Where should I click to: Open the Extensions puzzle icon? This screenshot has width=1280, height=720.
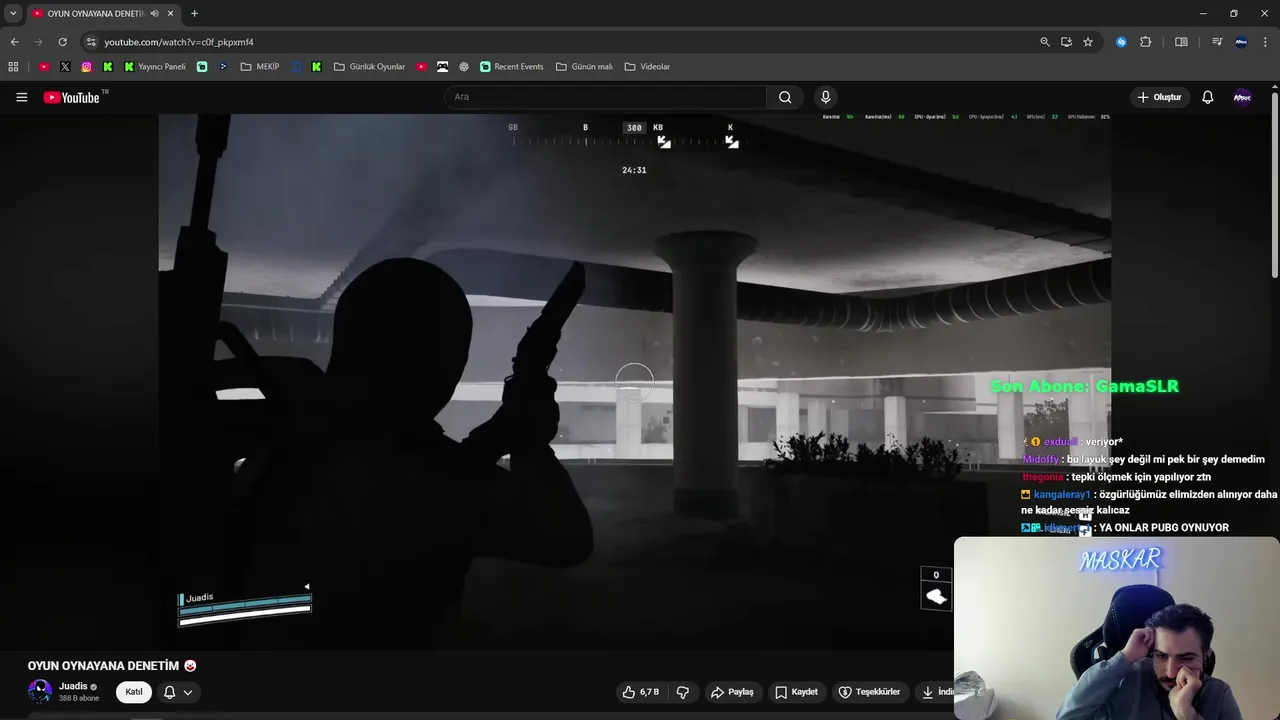(1146, 42)
